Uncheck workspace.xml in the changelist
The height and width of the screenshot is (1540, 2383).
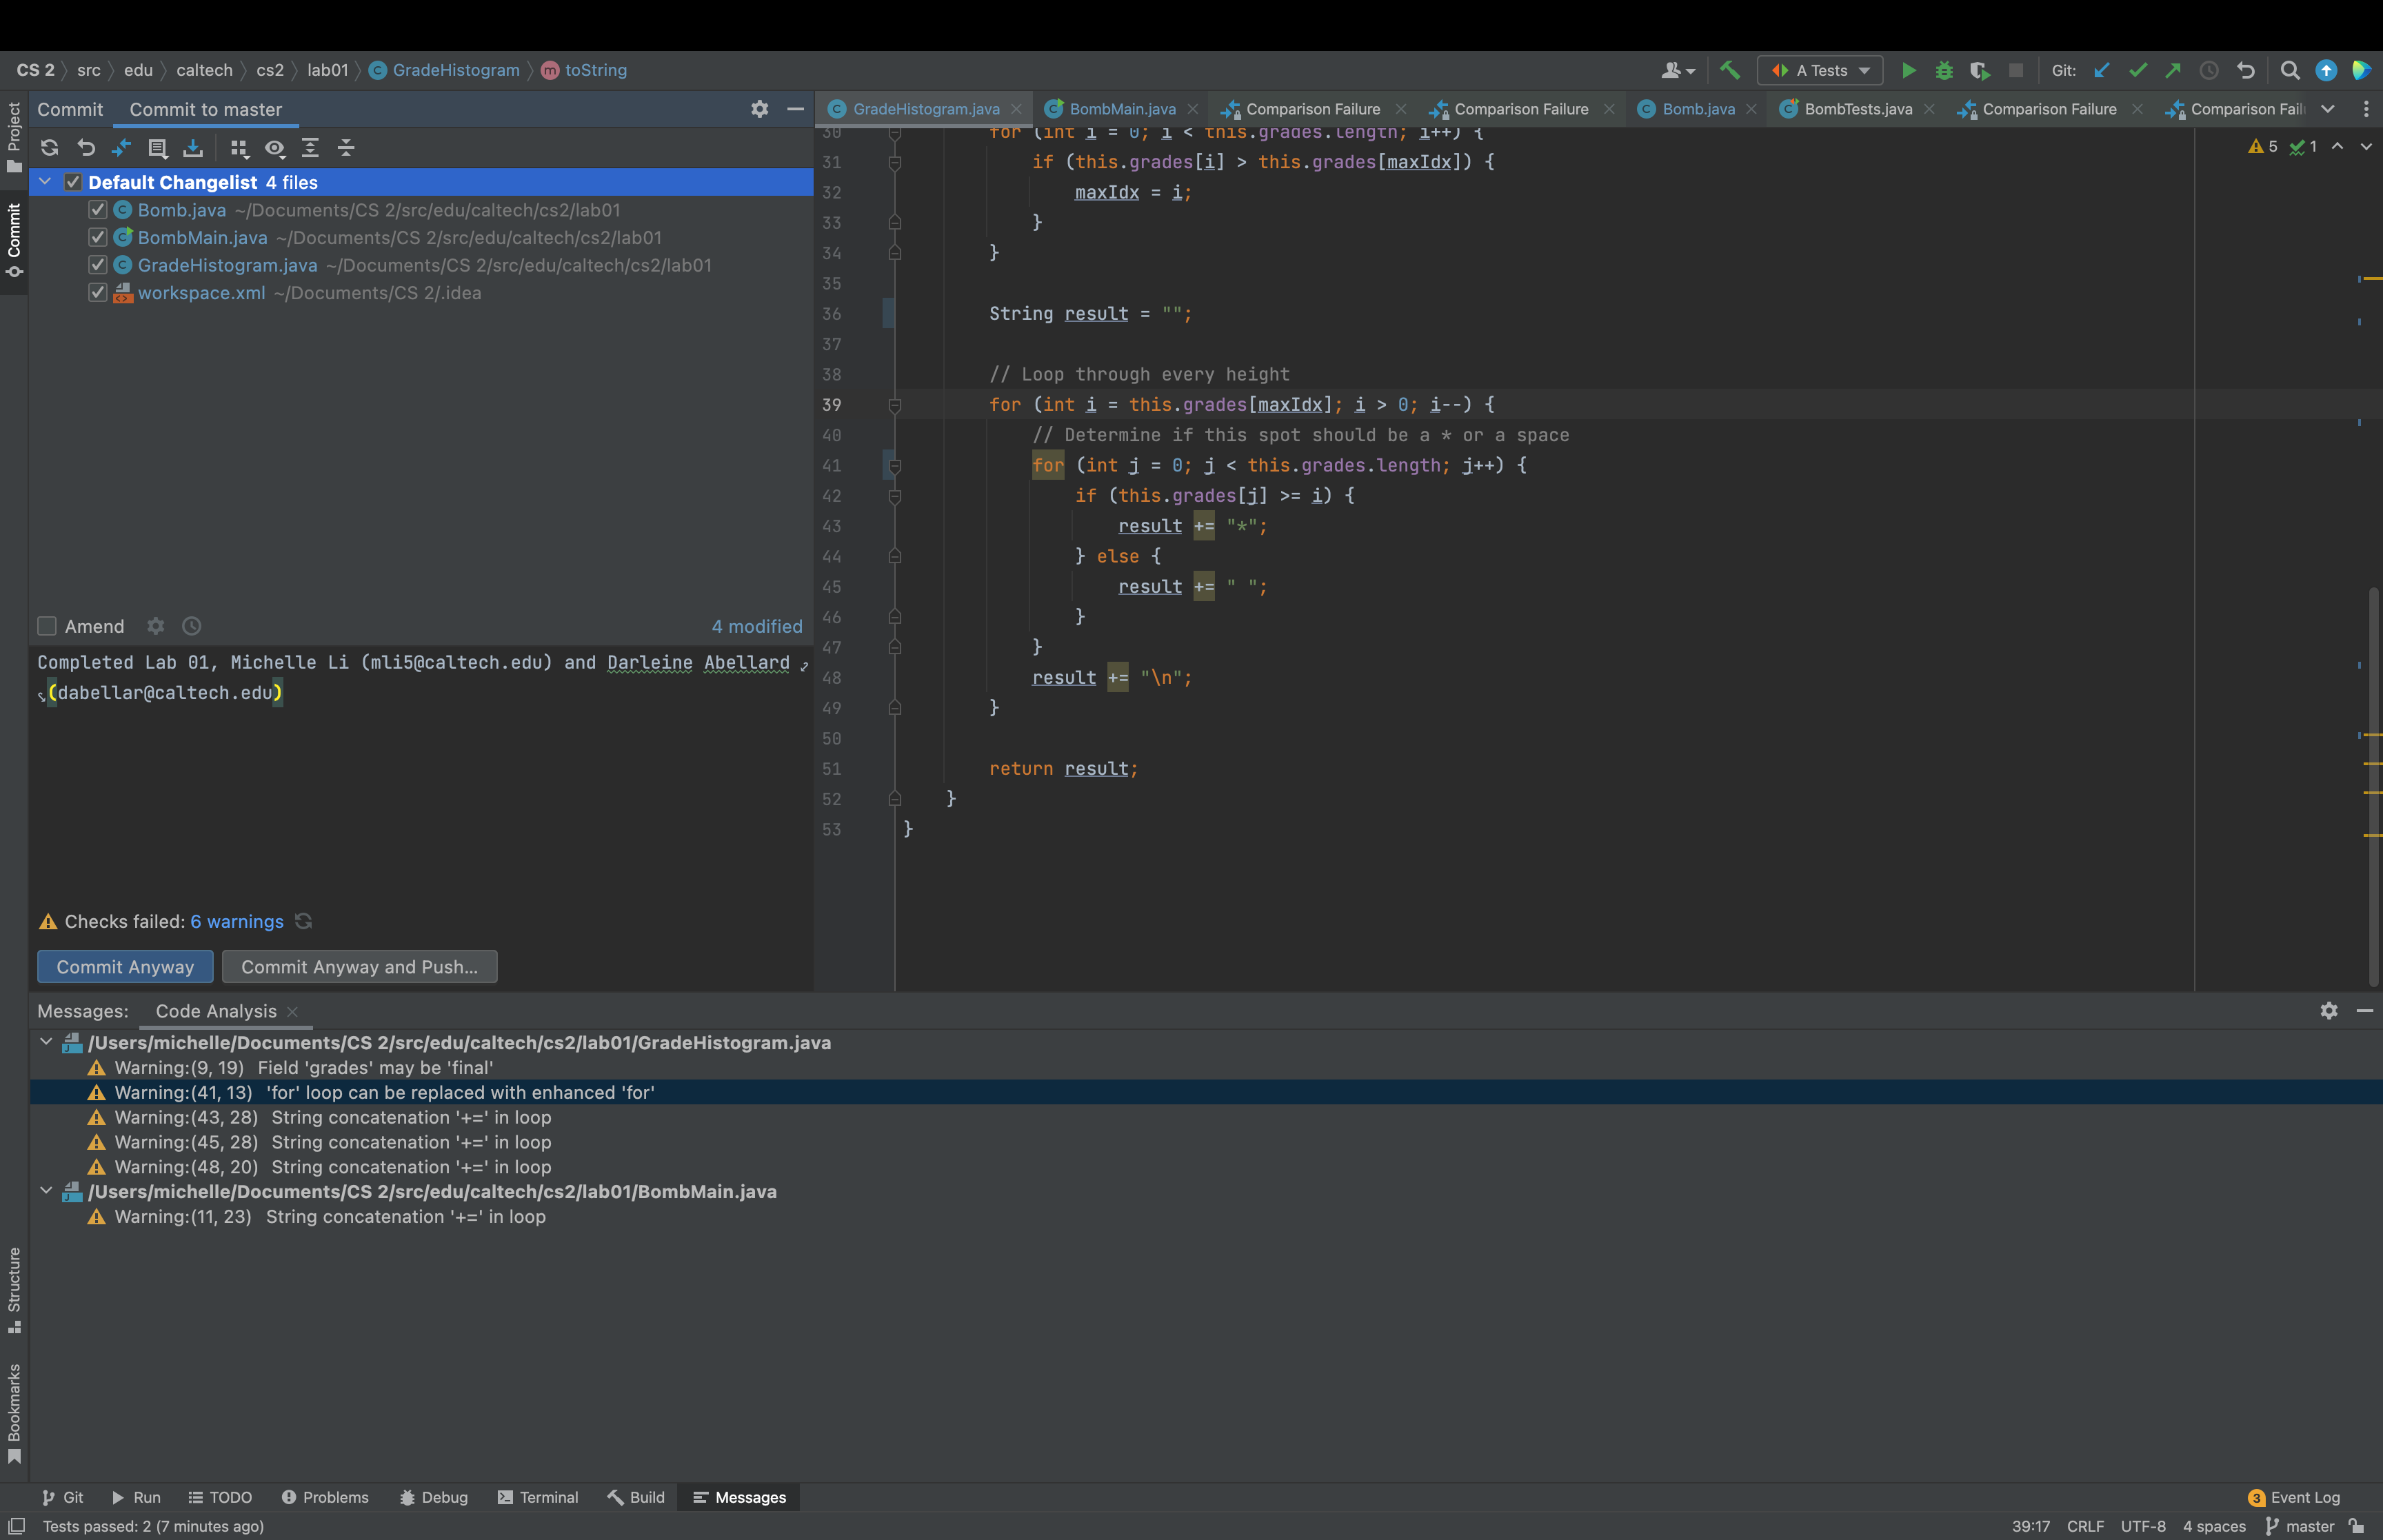(97, 293)
